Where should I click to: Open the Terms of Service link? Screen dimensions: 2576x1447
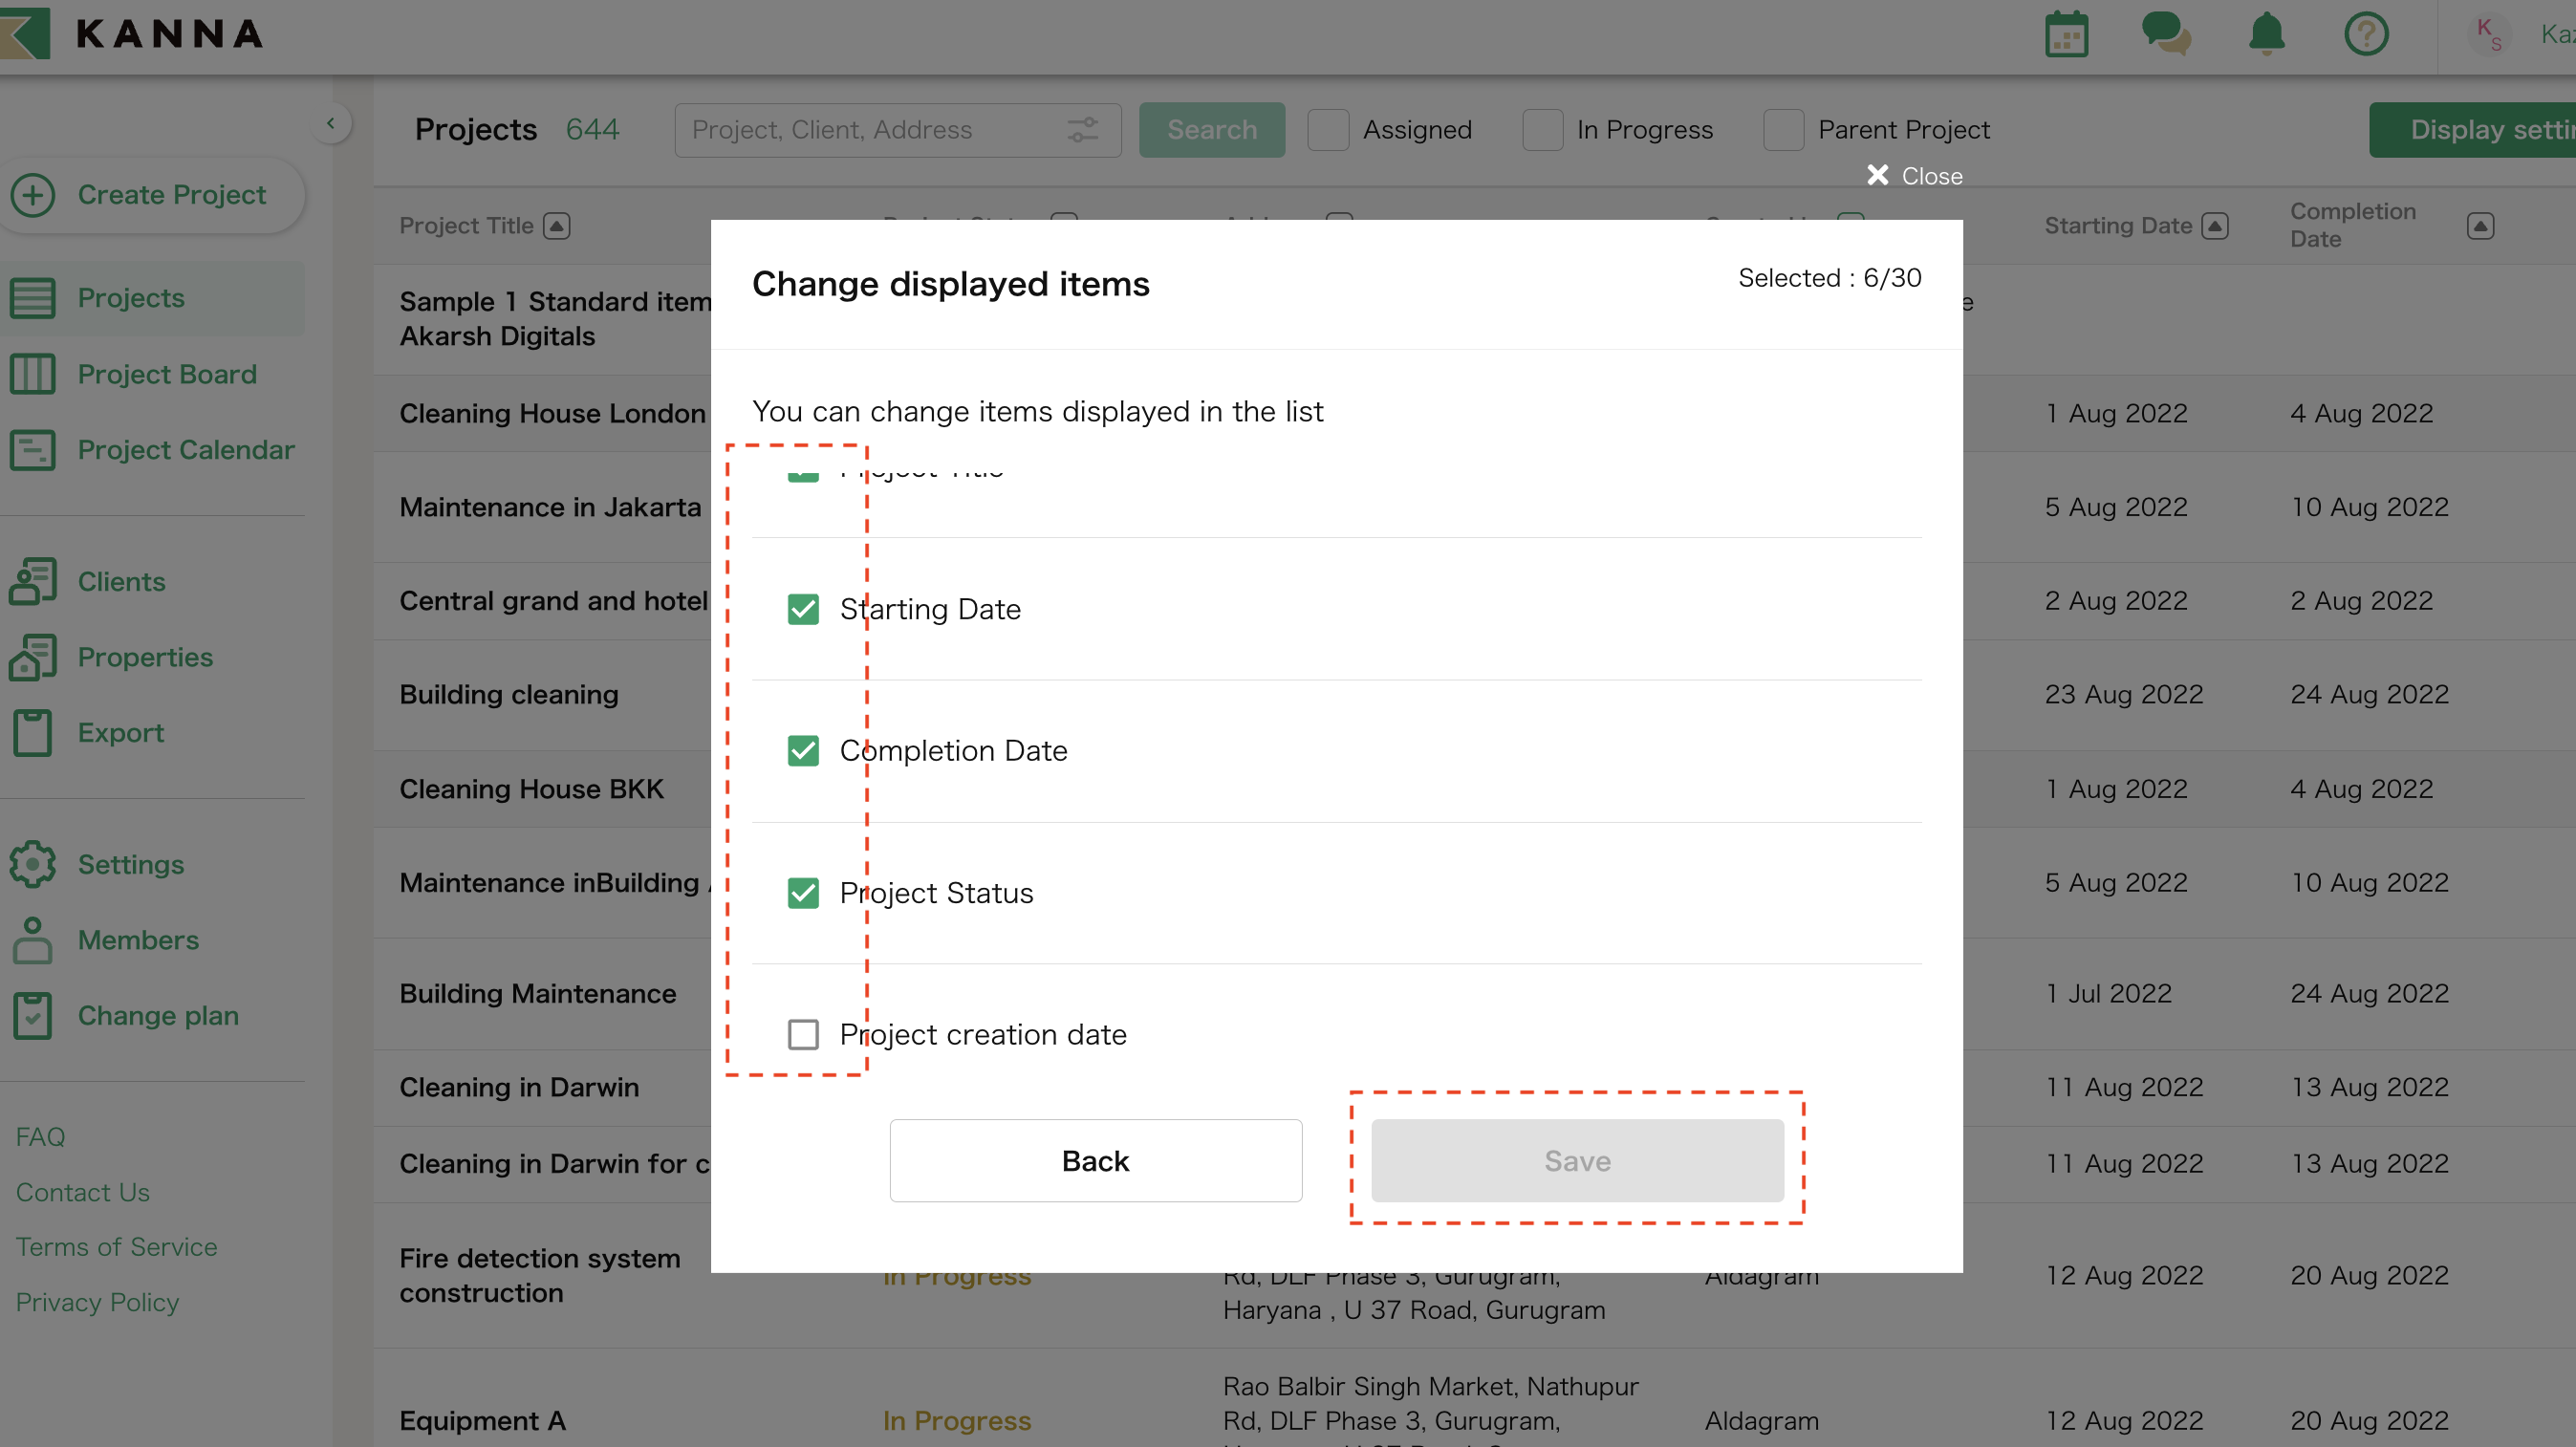point(116,1246)
